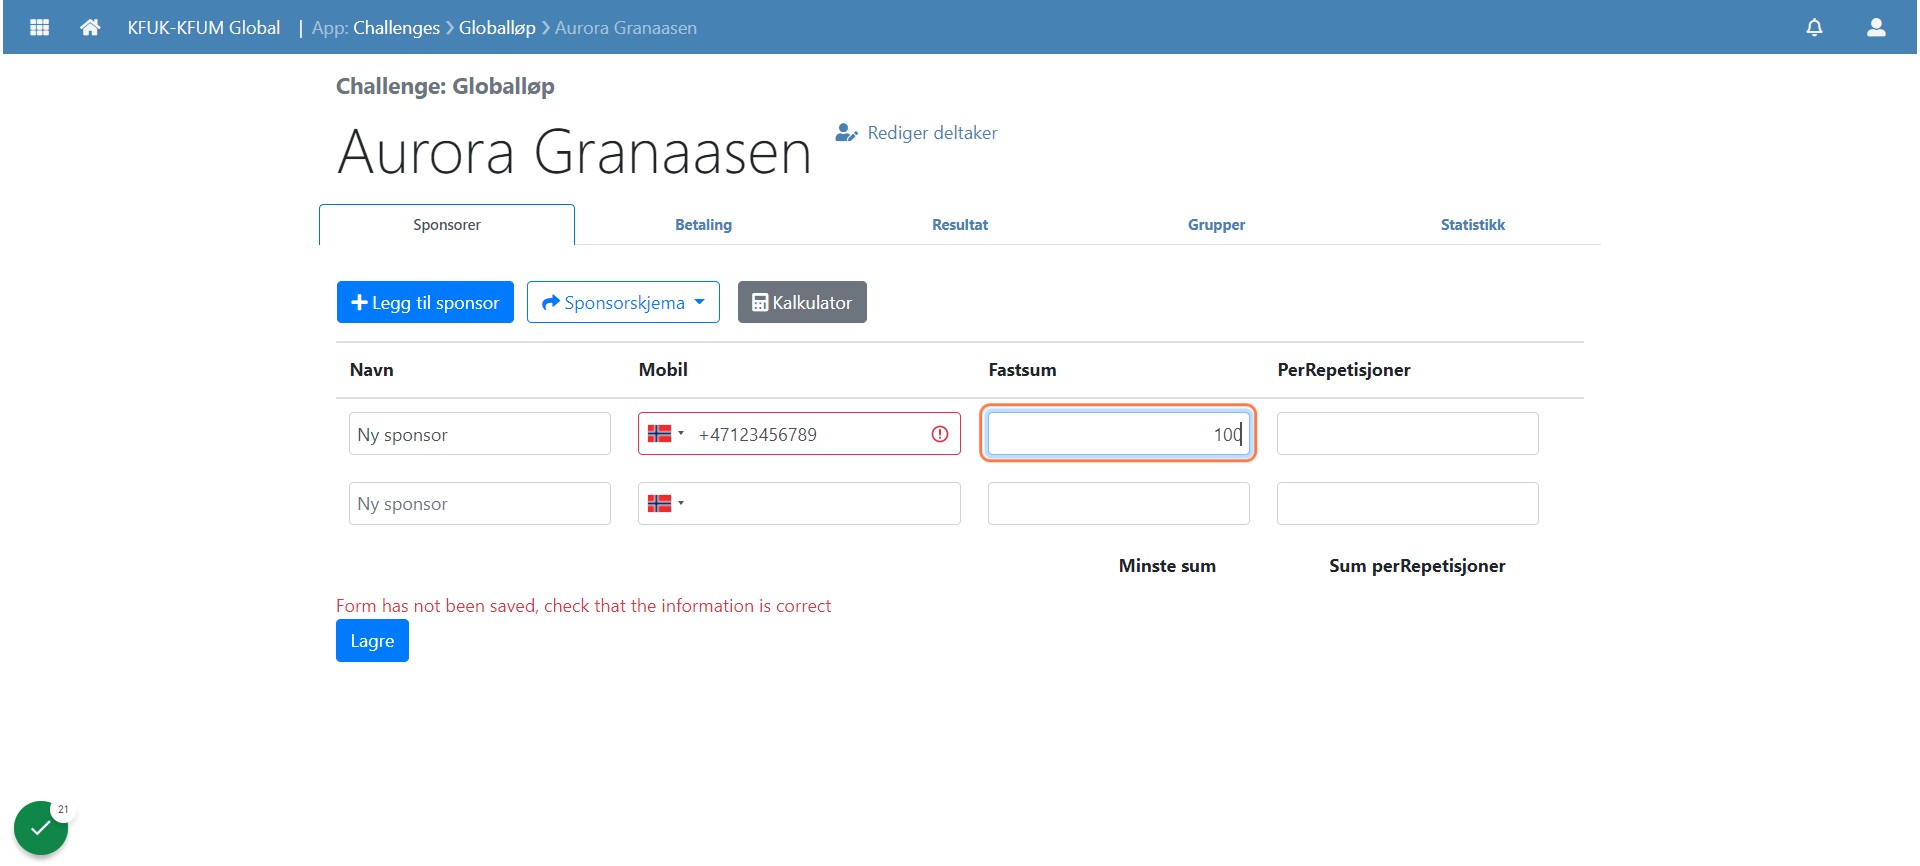Click the PerRepetisjoner column header
The width and height of the screenshot is (1920, 866).
1344,370
